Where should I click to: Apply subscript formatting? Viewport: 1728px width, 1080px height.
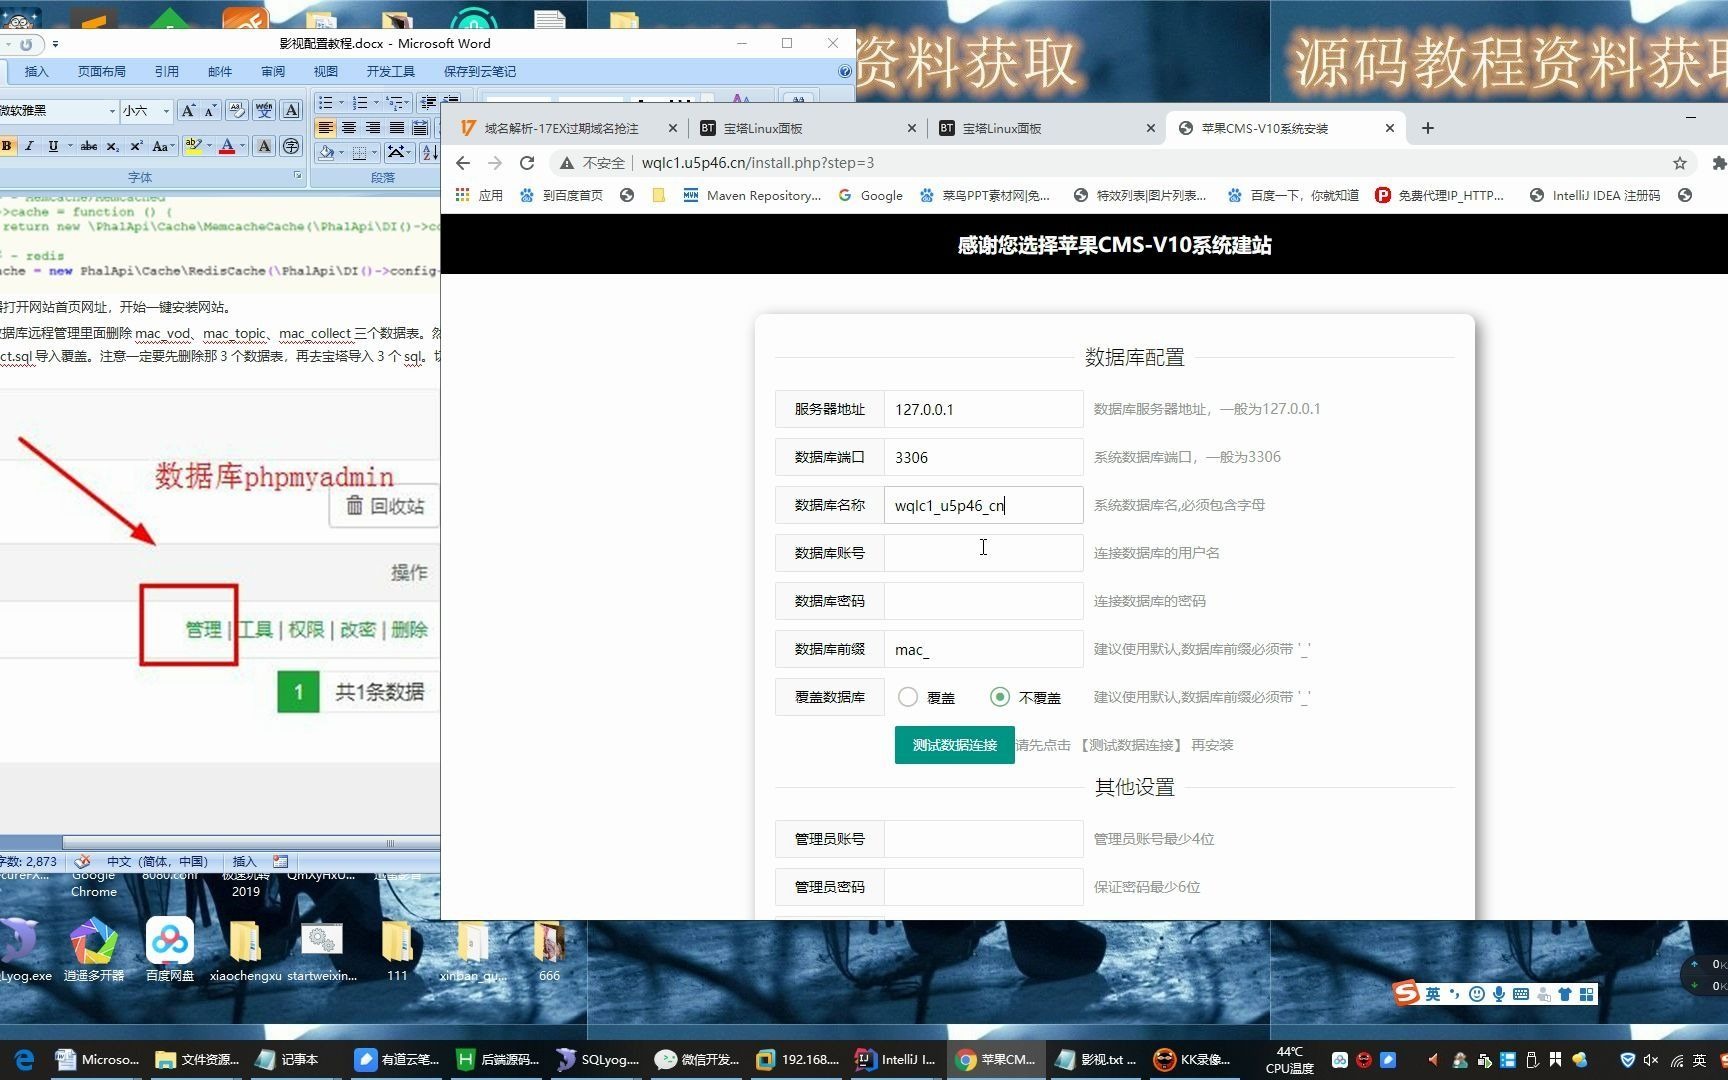tap(112, 146)
